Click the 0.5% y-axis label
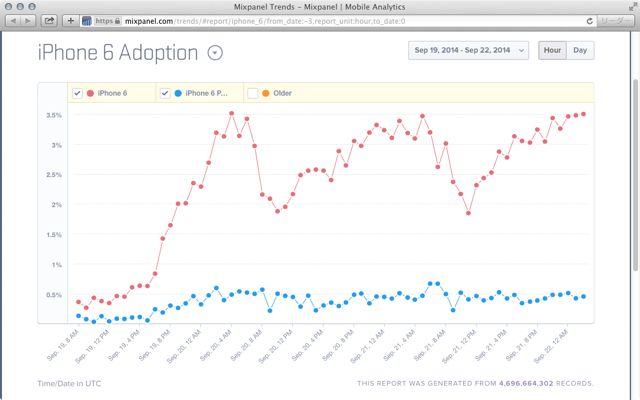640x400 pixels. click(54, 295)
